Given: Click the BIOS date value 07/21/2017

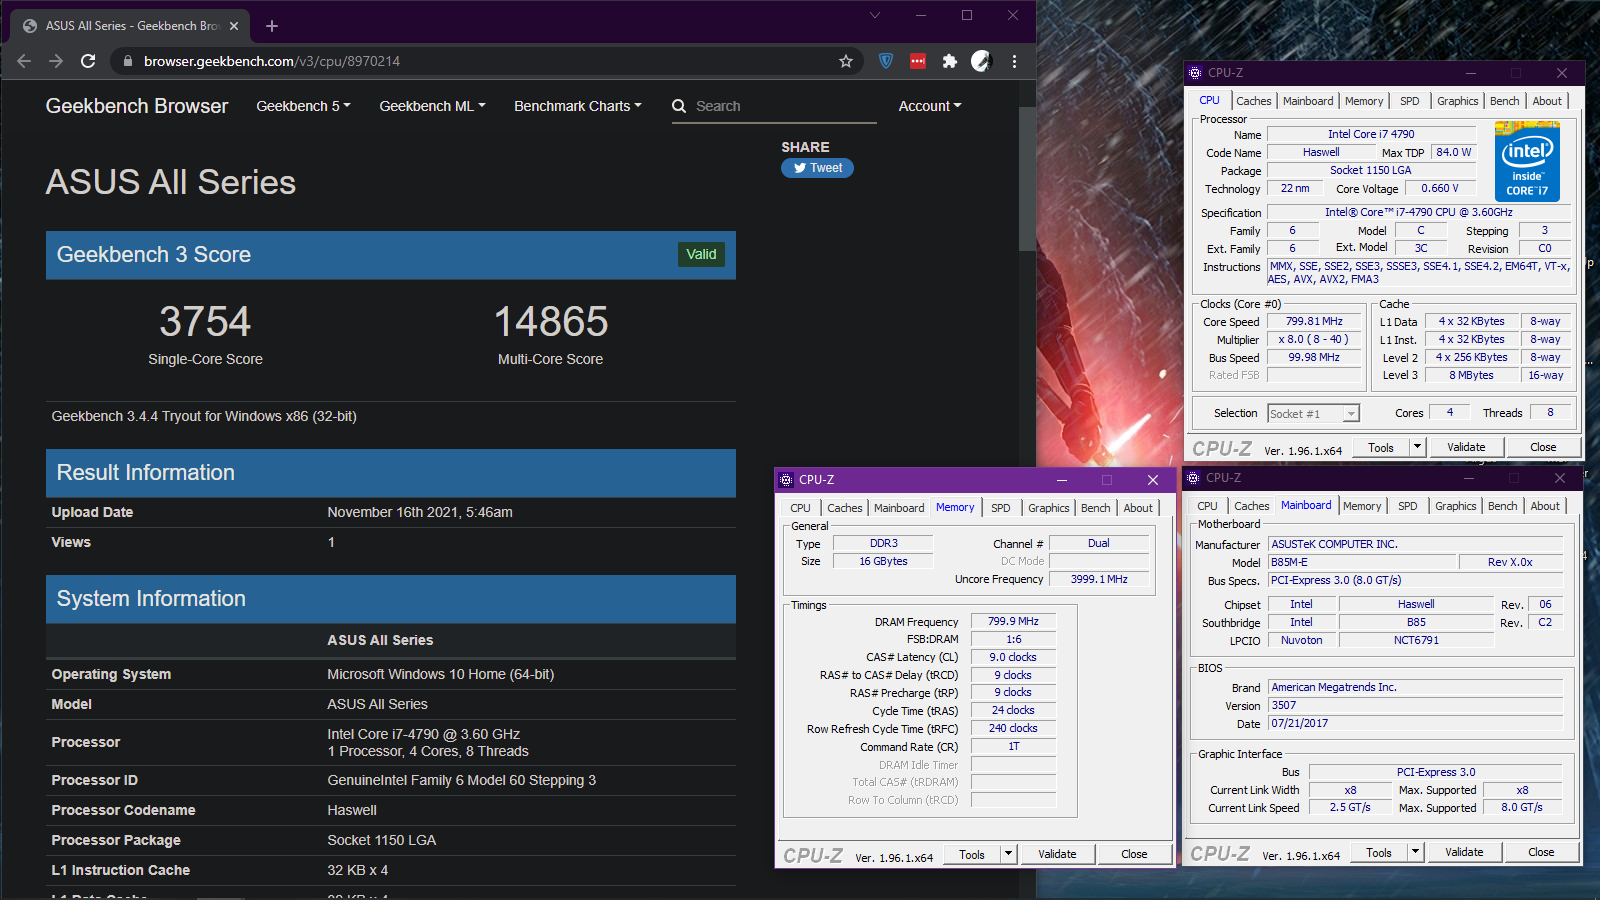Looking at the screenshot, I should 1415,723.
